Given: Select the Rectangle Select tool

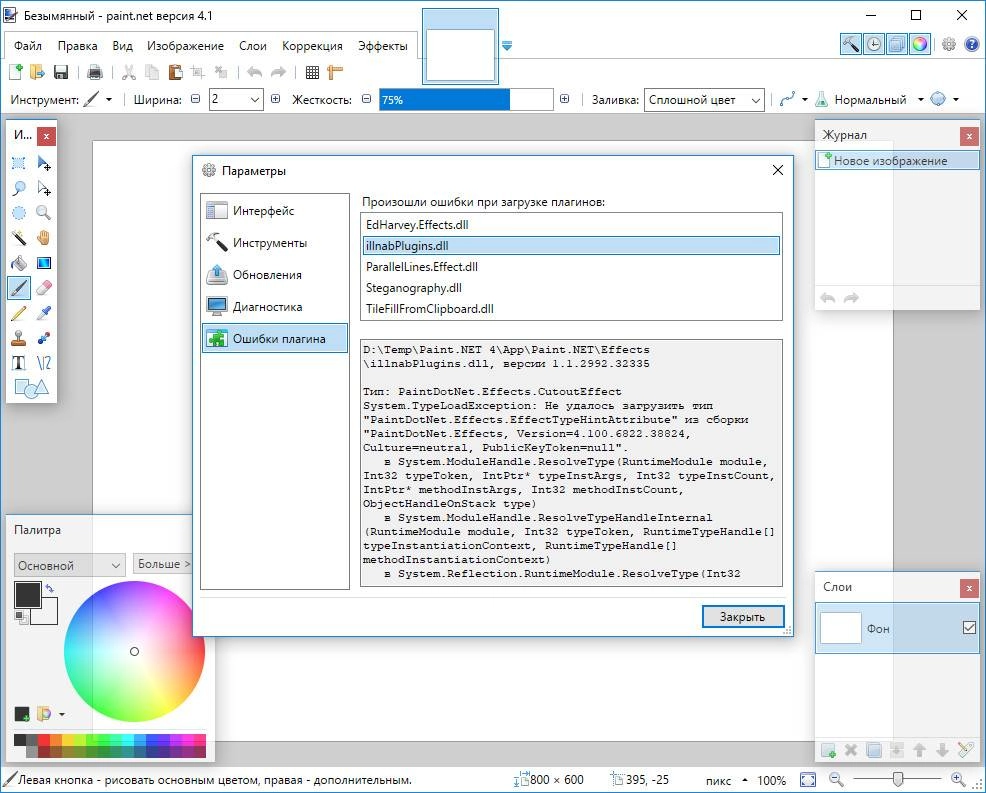Looking at the screenshot, I should pos(19,164).
